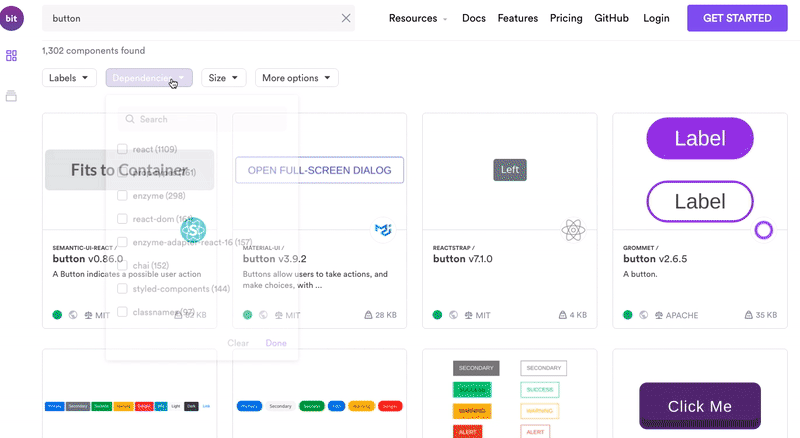Click the Material-UI logo badge
The width and height of the screenshot is (800, 438).
point(383,230)
